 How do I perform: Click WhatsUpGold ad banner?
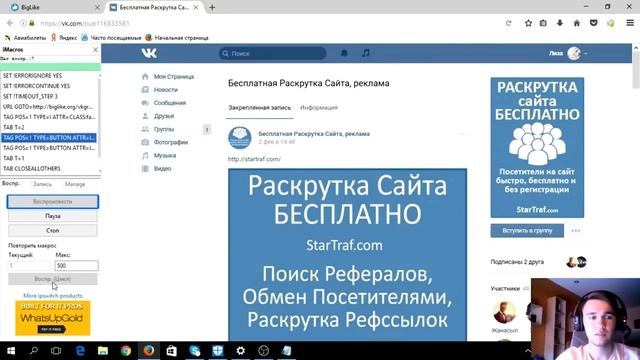53,318
